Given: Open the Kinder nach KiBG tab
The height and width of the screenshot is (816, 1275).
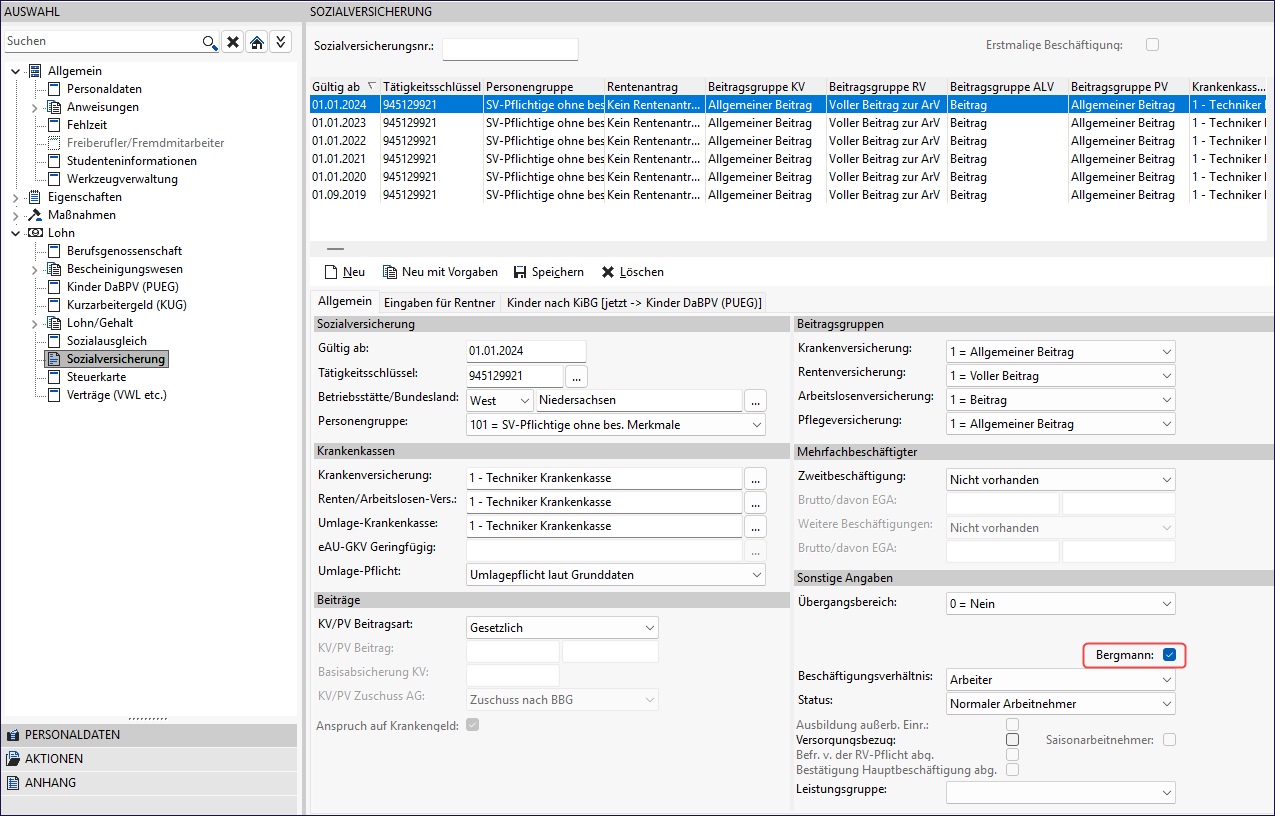Looking at the screenshot, I should 634,302.
